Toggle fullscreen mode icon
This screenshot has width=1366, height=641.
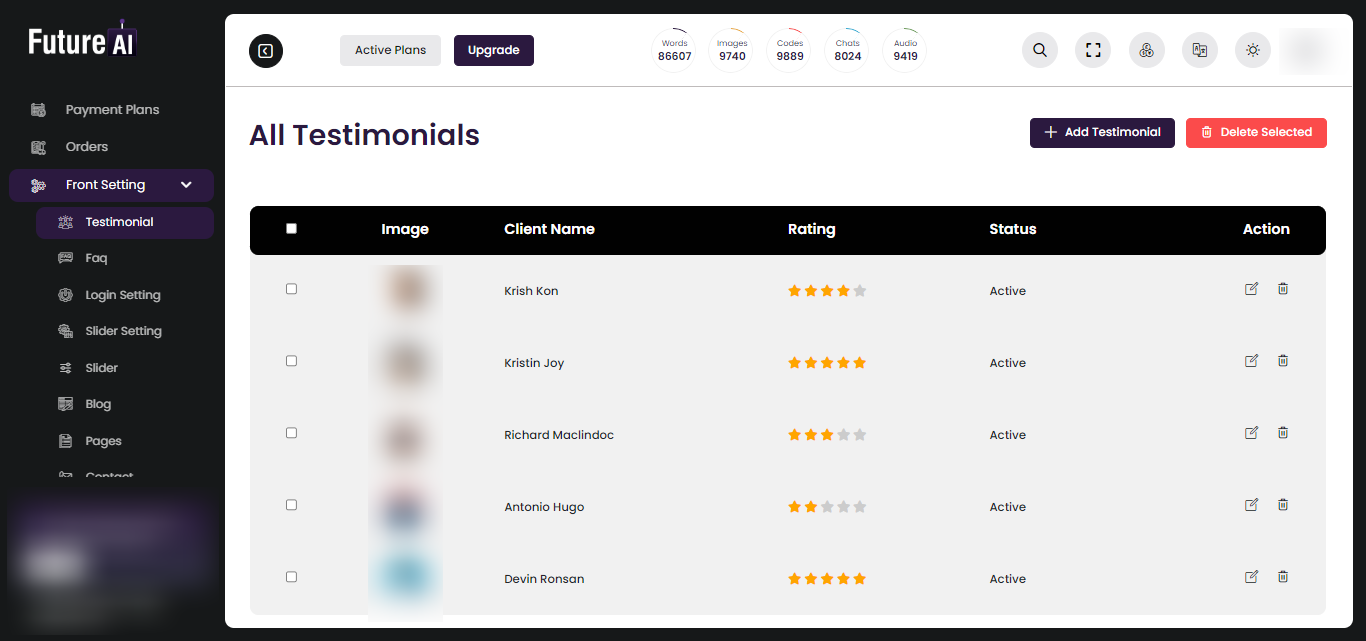1093,50
